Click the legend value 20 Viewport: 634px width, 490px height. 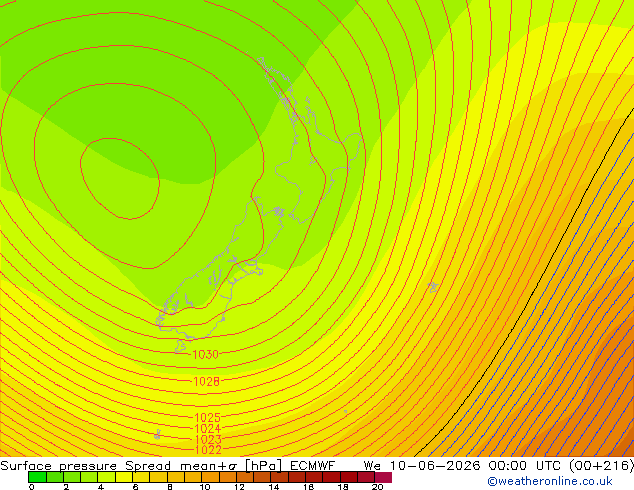pos(378,487)
